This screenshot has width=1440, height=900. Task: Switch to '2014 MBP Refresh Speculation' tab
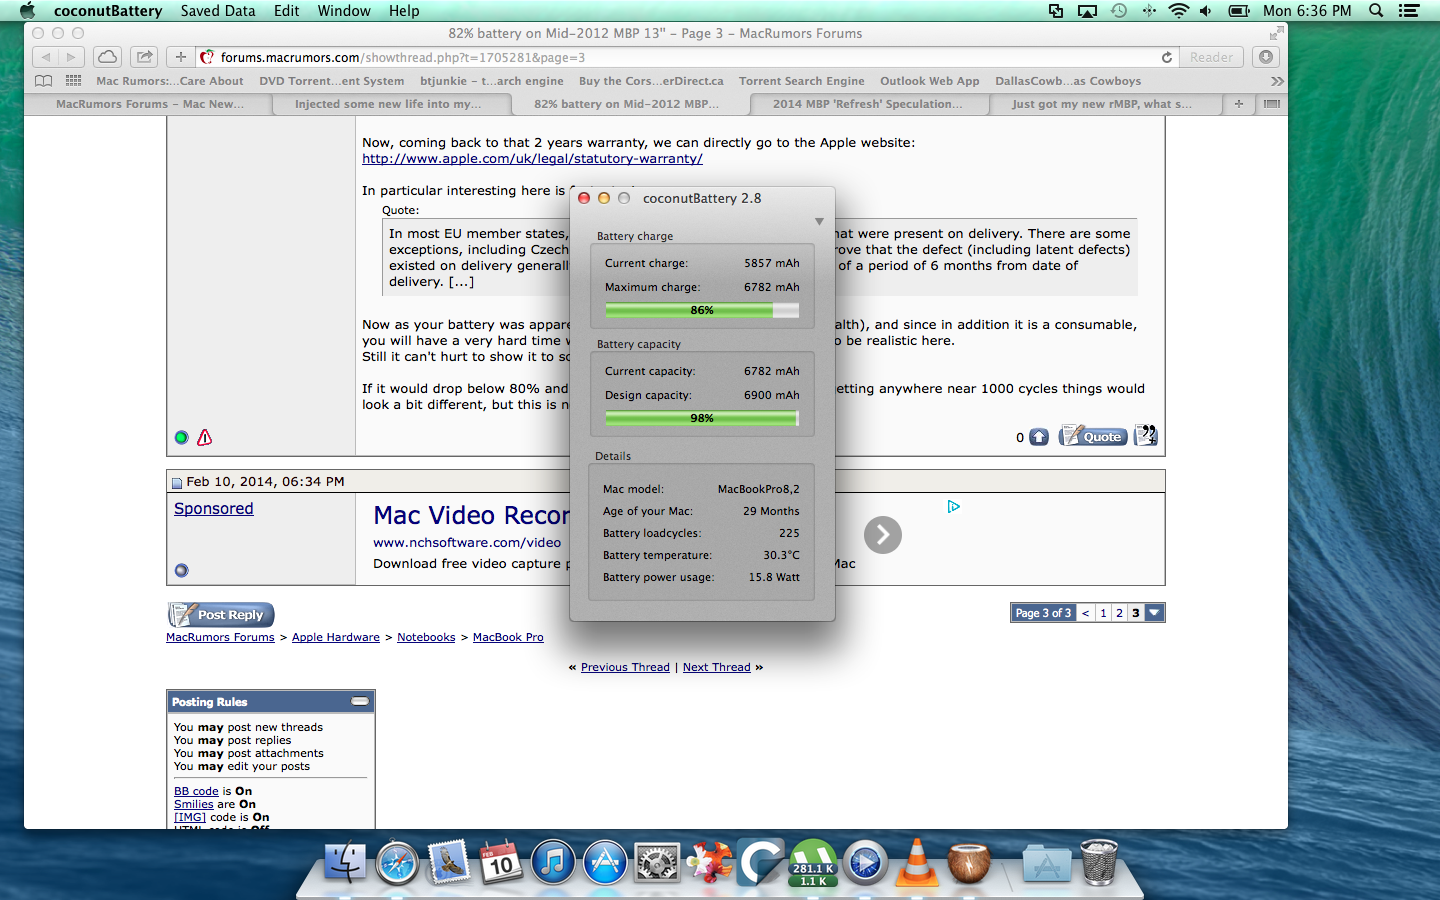point(868,104)
